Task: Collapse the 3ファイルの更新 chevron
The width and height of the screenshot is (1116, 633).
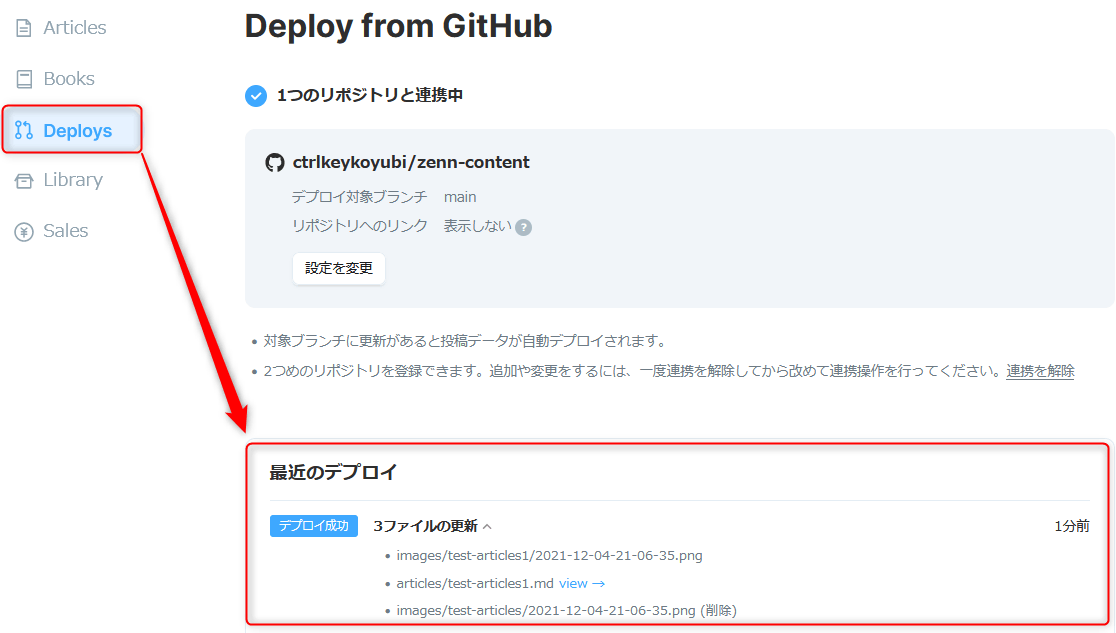Action: 488,527
